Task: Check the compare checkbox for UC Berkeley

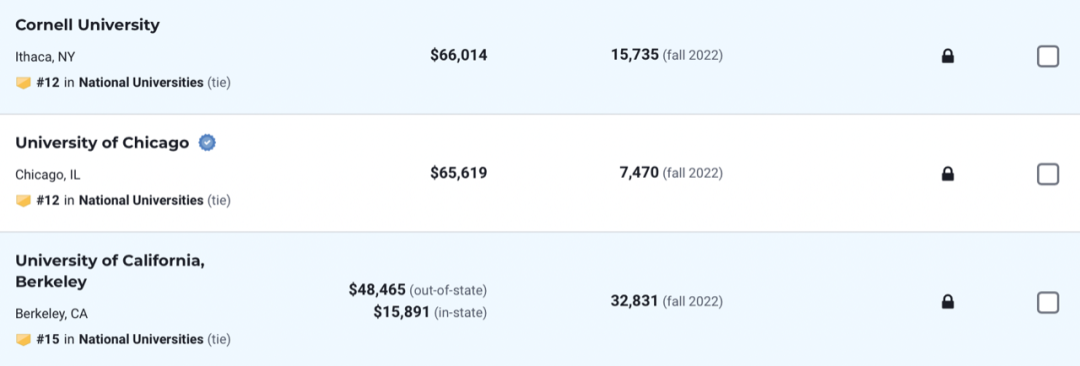Action: [x=1048, y=302]
